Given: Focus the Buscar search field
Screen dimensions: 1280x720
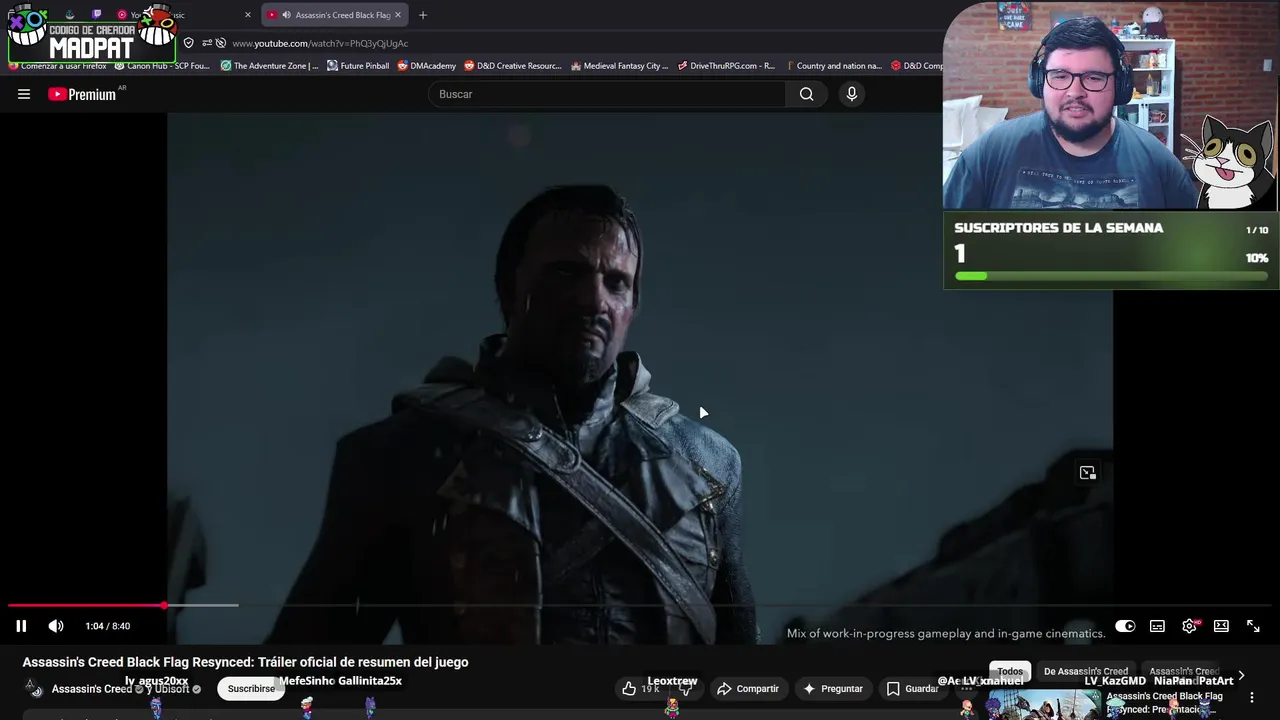Looking at the screenshot, I should [607, 94].
